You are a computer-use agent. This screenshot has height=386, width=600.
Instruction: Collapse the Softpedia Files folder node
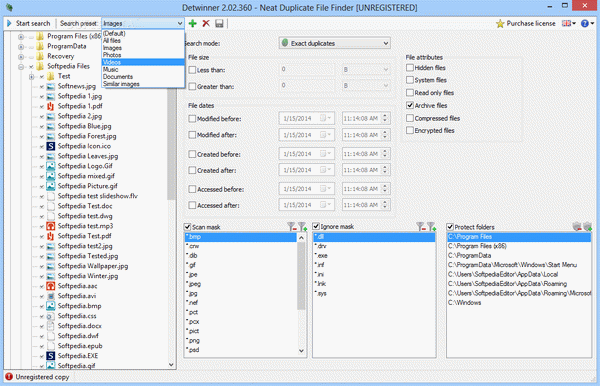tap(21, 67)
